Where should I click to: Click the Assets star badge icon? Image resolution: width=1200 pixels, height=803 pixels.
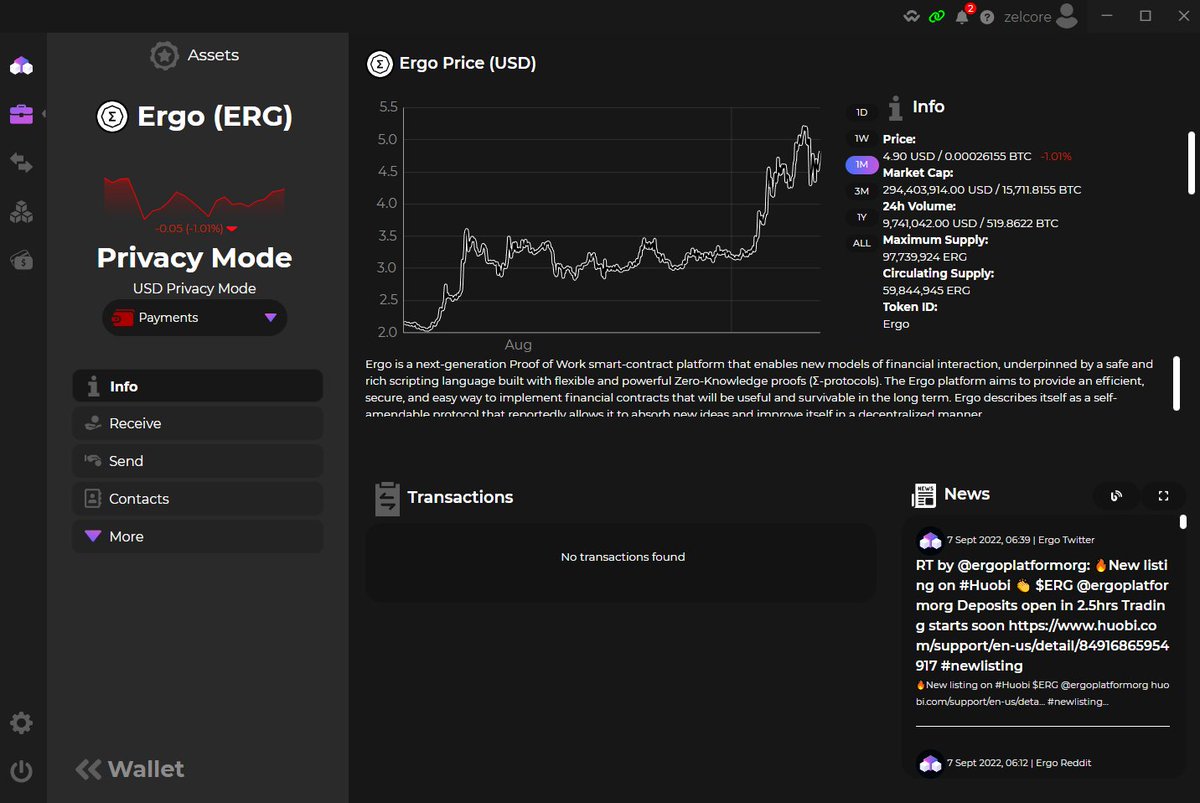[x=164, y=55]
